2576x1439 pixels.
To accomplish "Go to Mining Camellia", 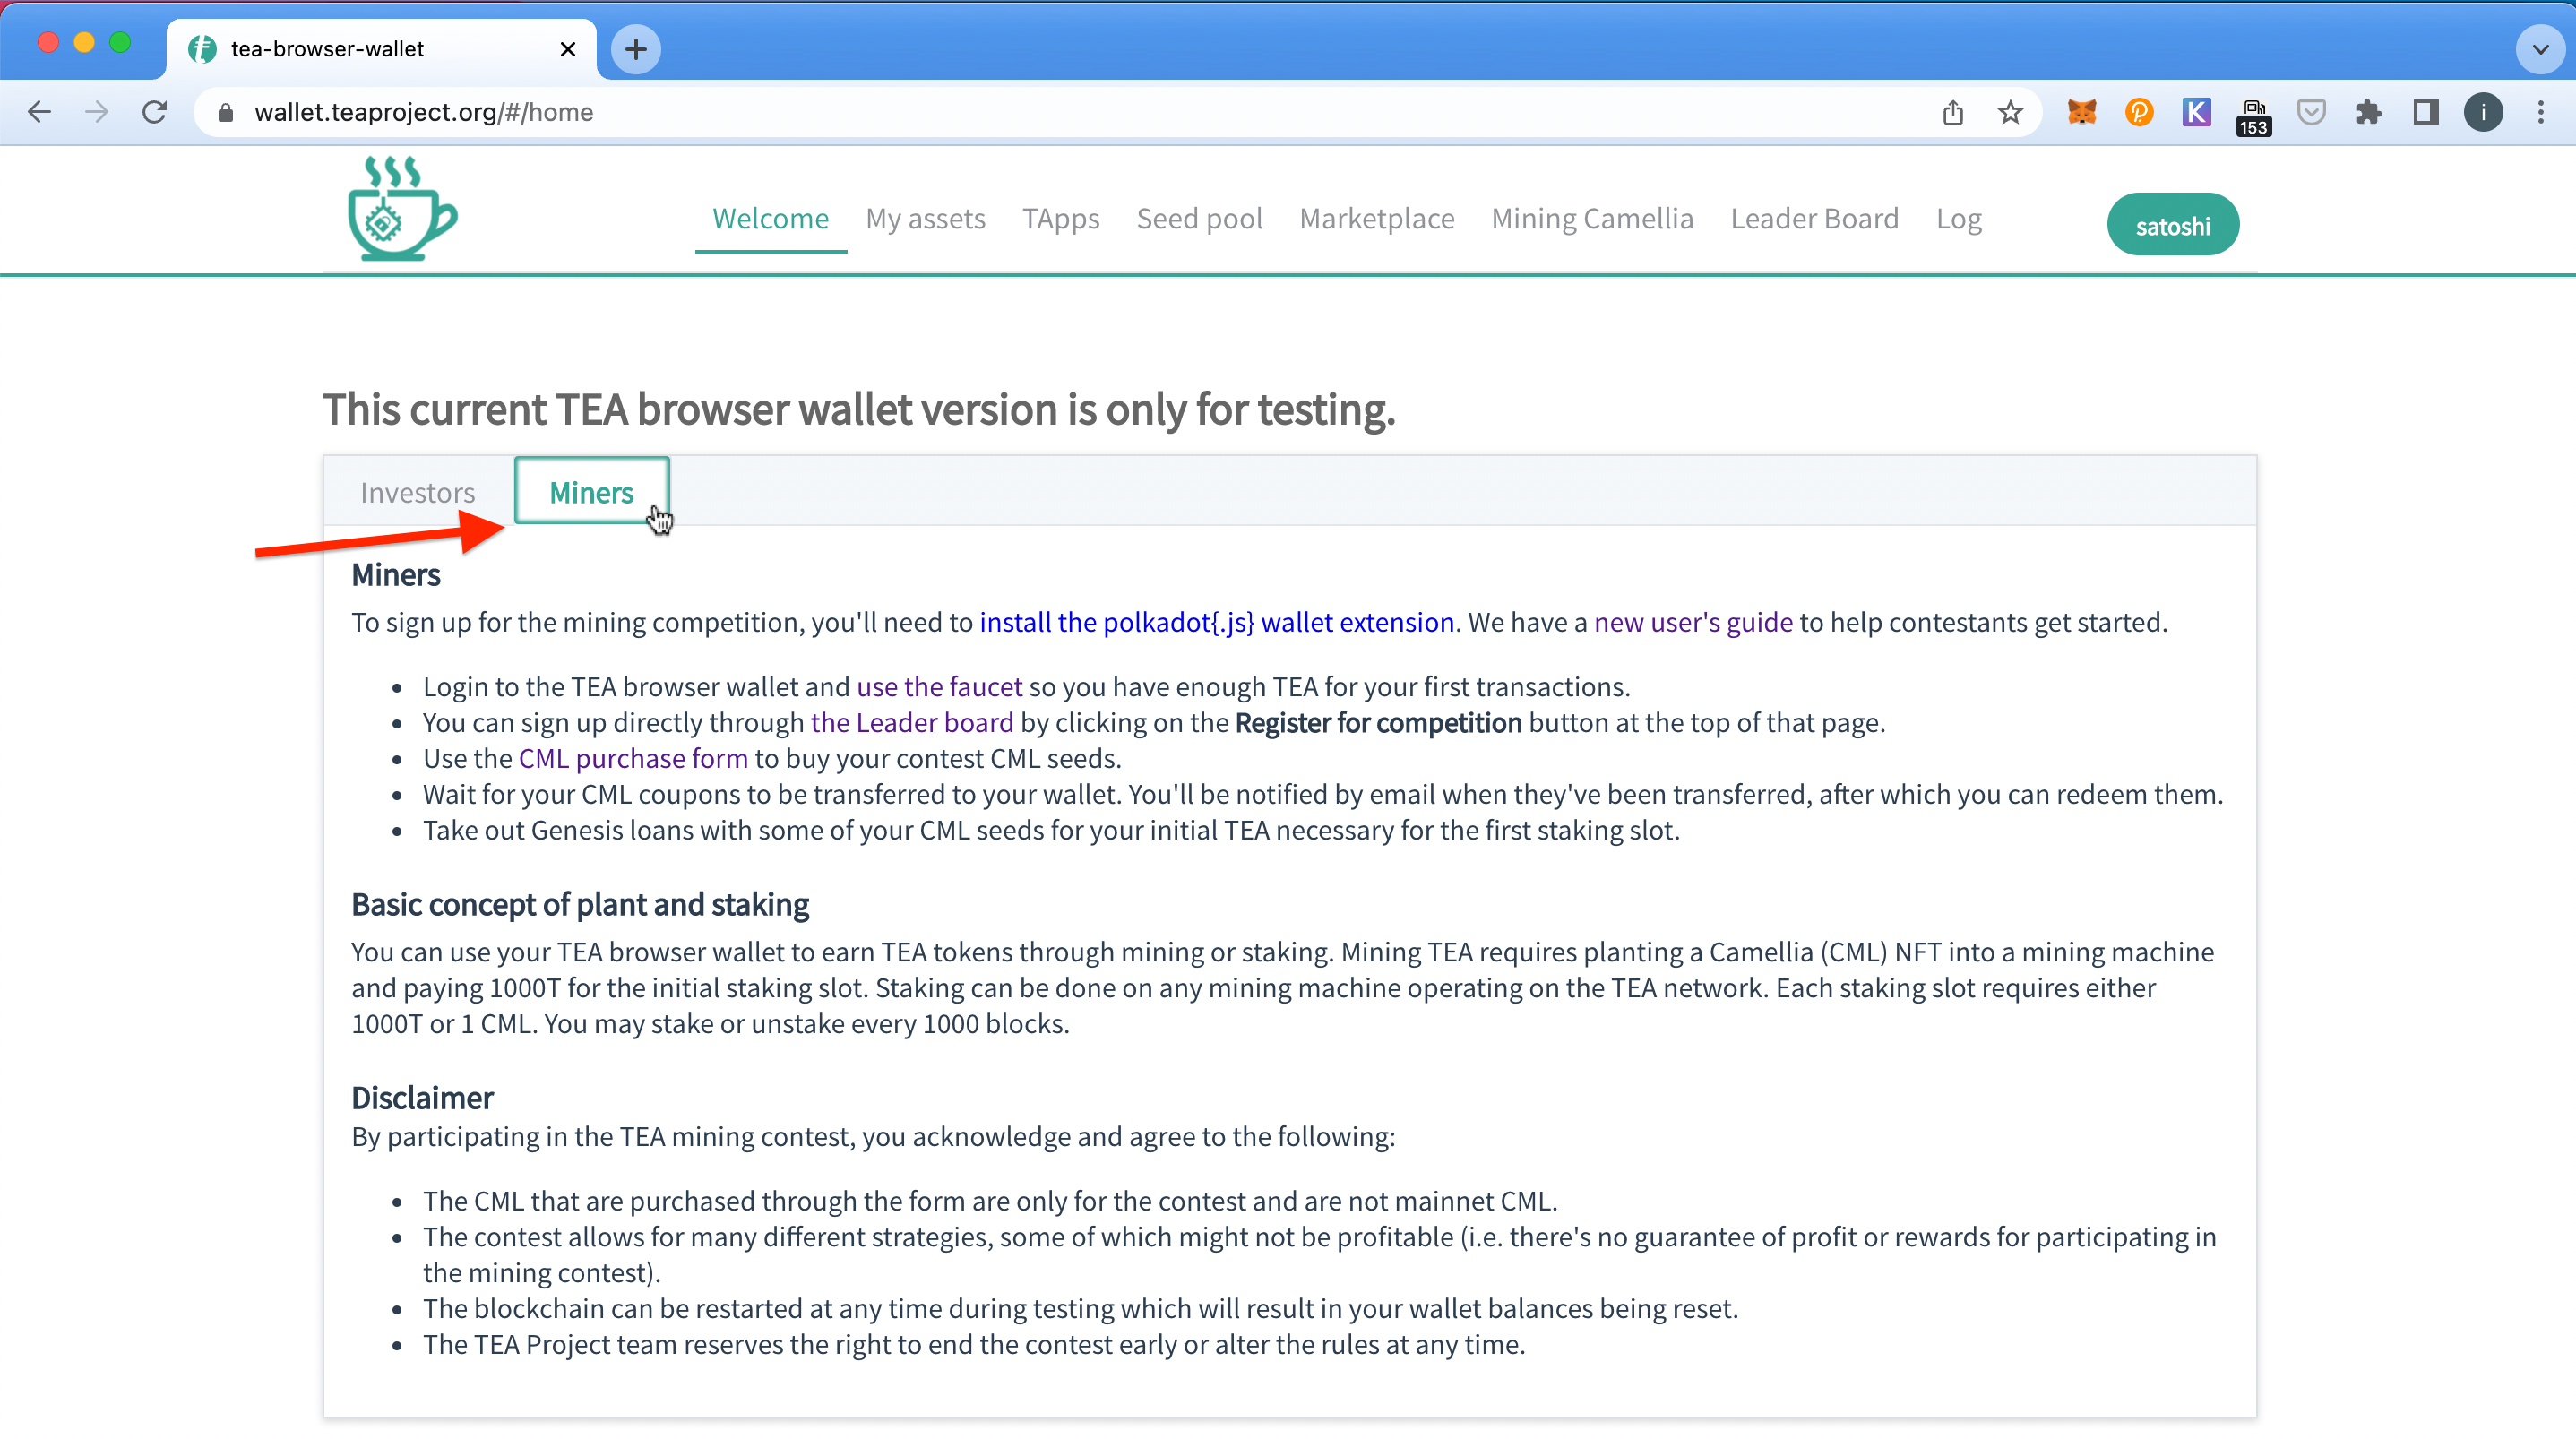I will 1592,218.
